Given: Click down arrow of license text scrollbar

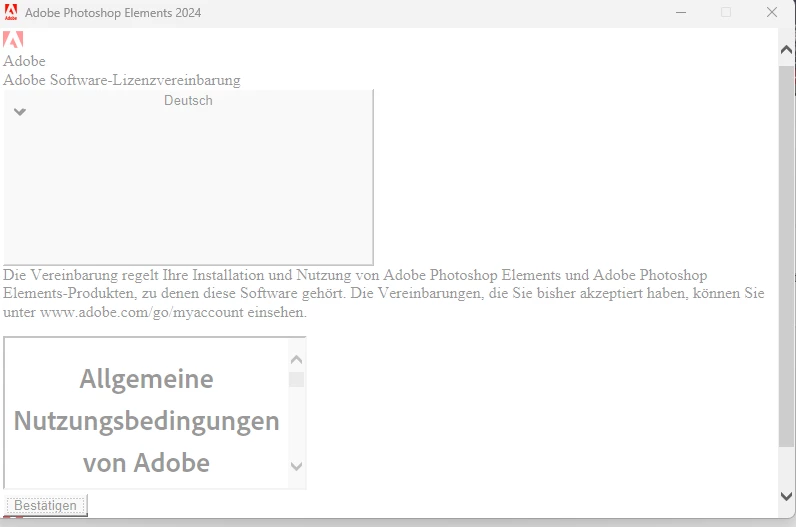Looking at the screenshot, I should pyautogui.click(x=296, y=466).
